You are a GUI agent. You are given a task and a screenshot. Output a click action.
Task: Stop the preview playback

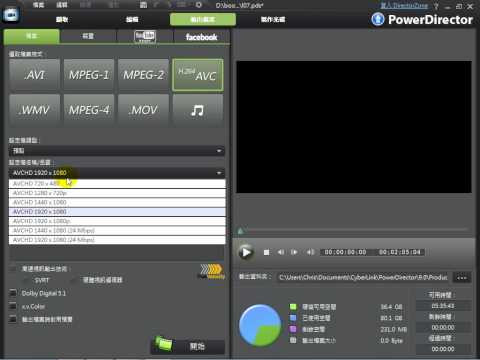click(x=266, y=252)
